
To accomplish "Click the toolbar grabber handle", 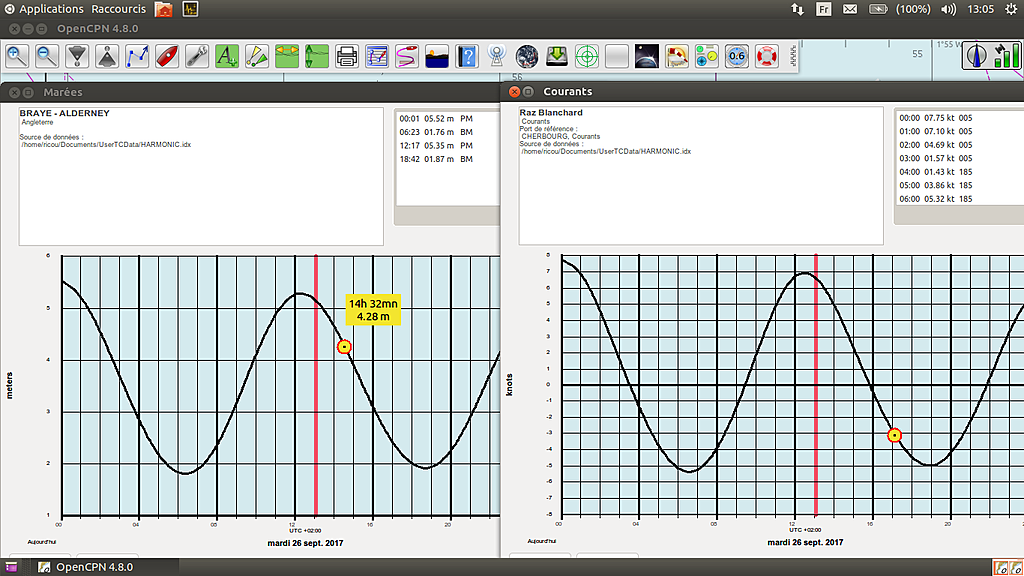I will point(792,56).
